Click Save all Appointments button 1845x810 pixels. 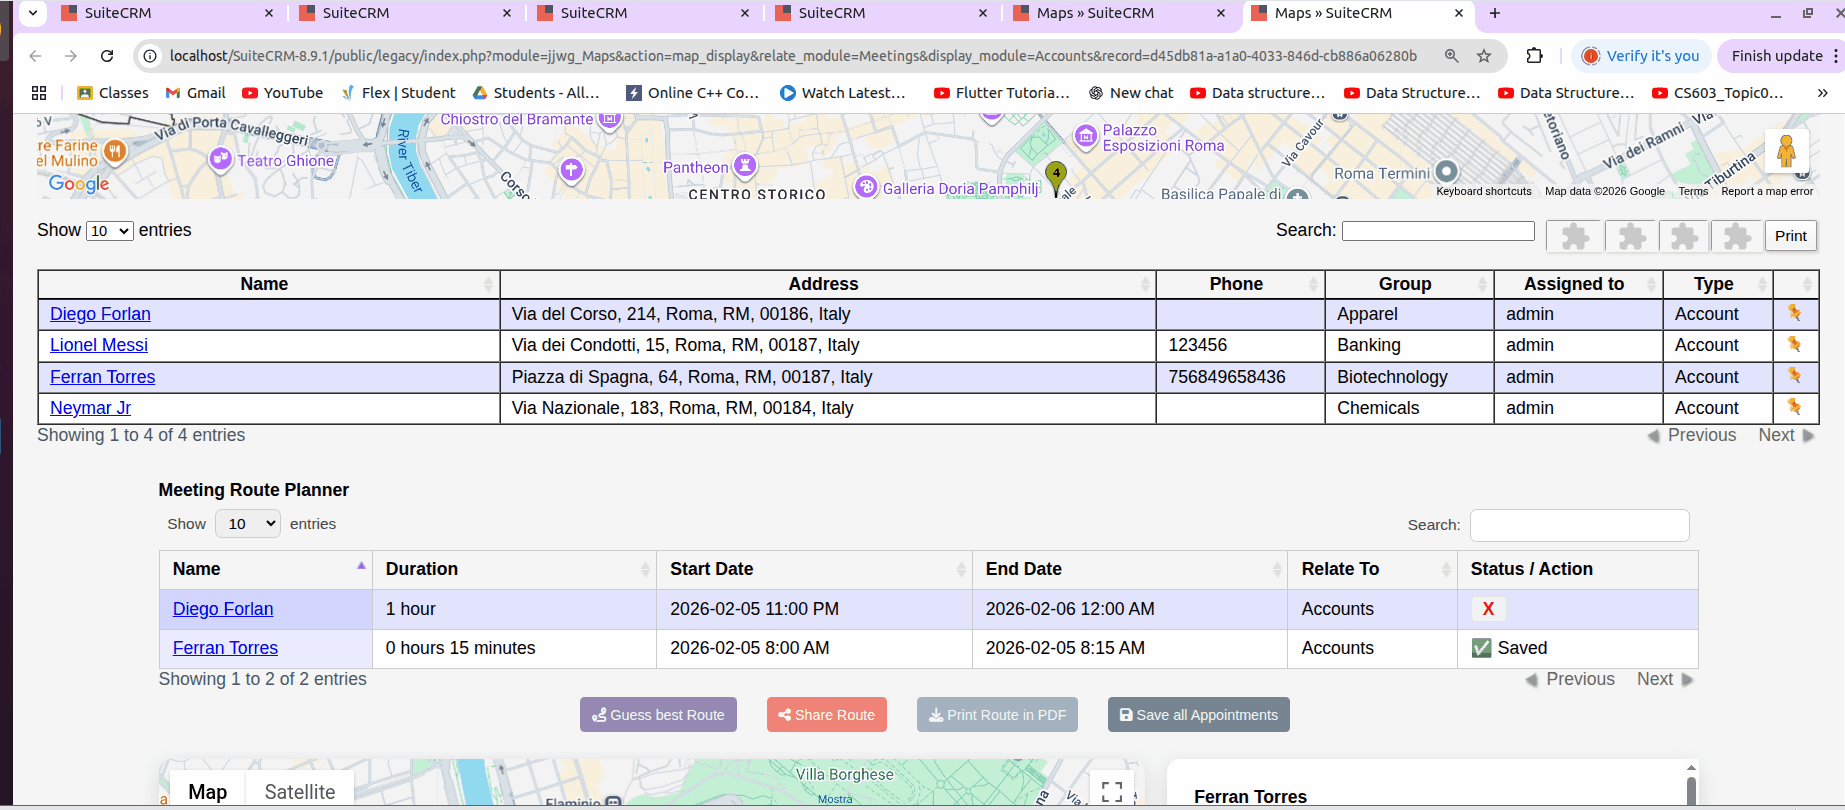[1198, 715]
